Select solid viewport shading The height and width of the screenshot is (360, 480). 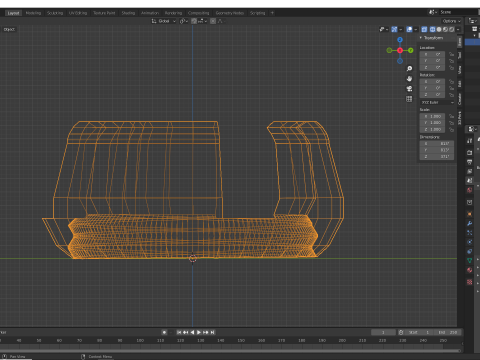pyautogui.click(x=439, y=30)
